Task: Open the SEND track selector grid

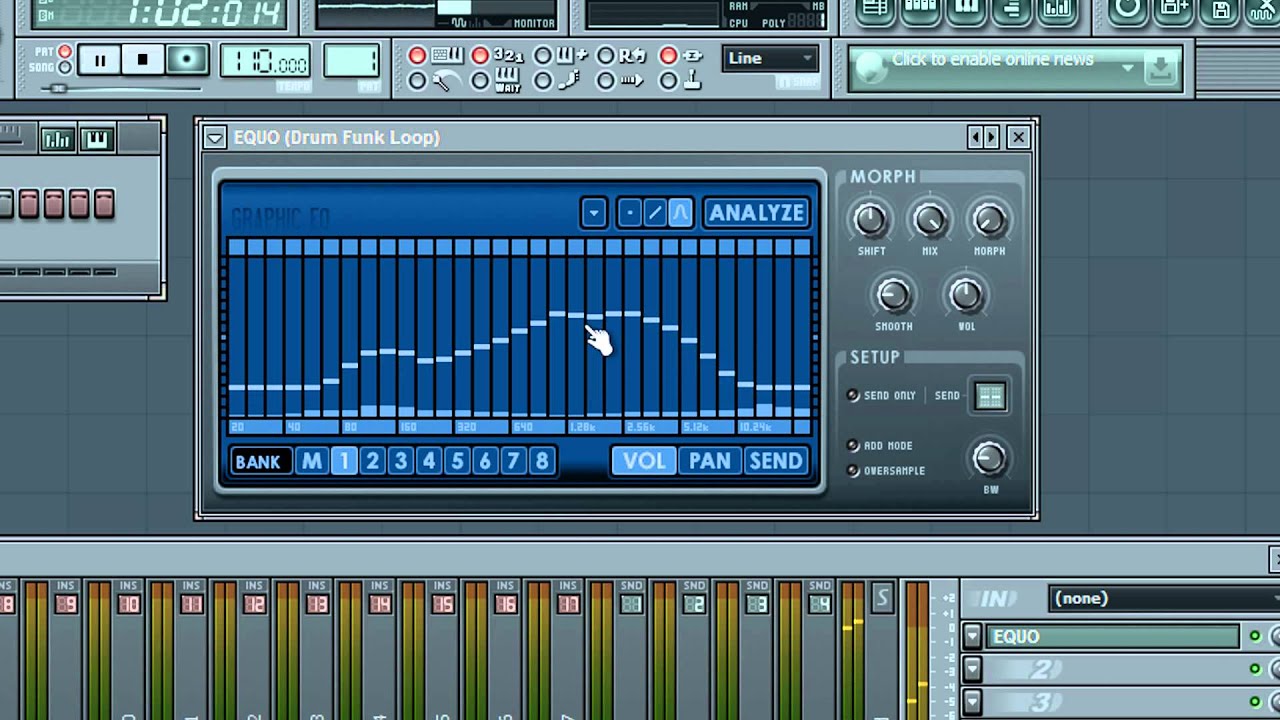Action: click(x=990, y=396)
